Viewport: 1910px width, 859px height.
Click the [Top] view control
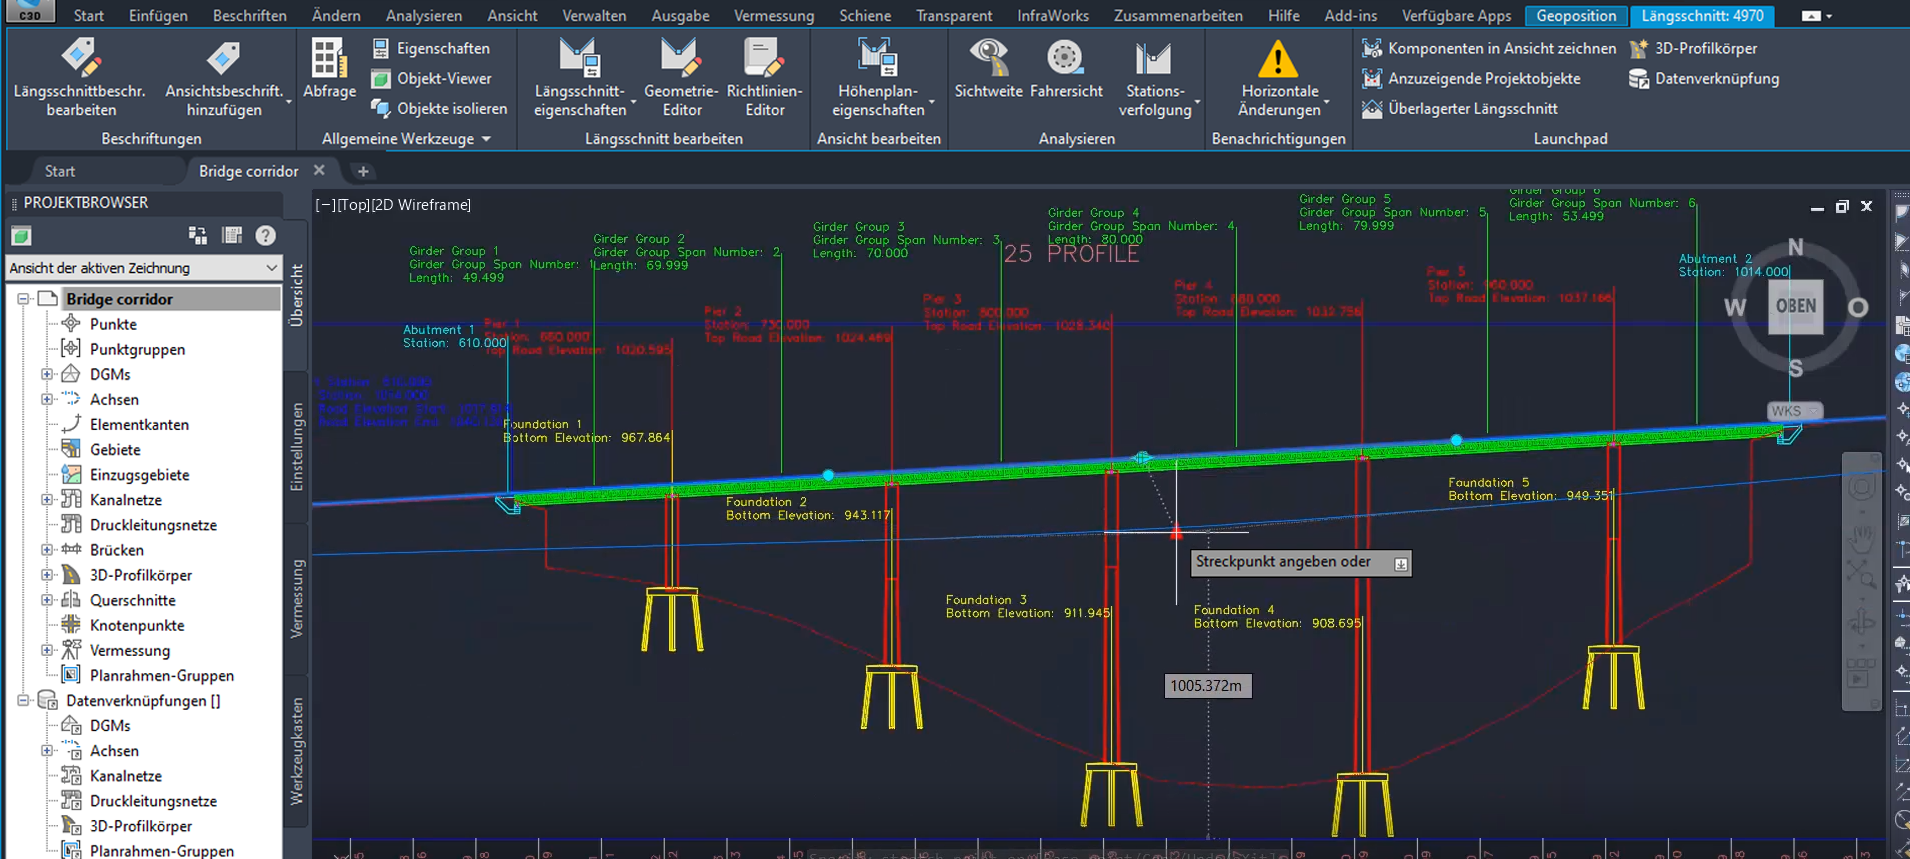point(353,205)
